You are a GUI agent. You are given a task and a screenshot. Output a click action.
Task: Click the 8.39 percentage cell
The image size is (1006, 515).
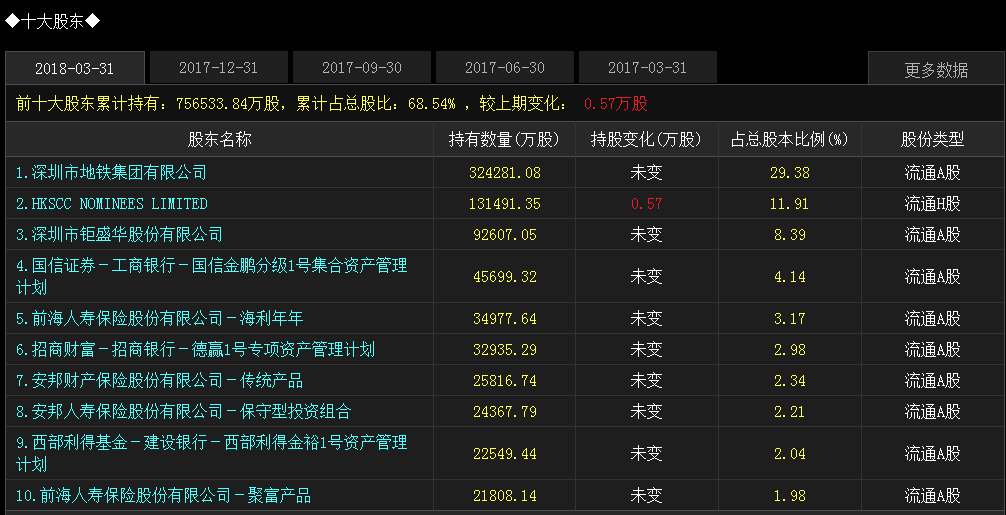[790, 234]
